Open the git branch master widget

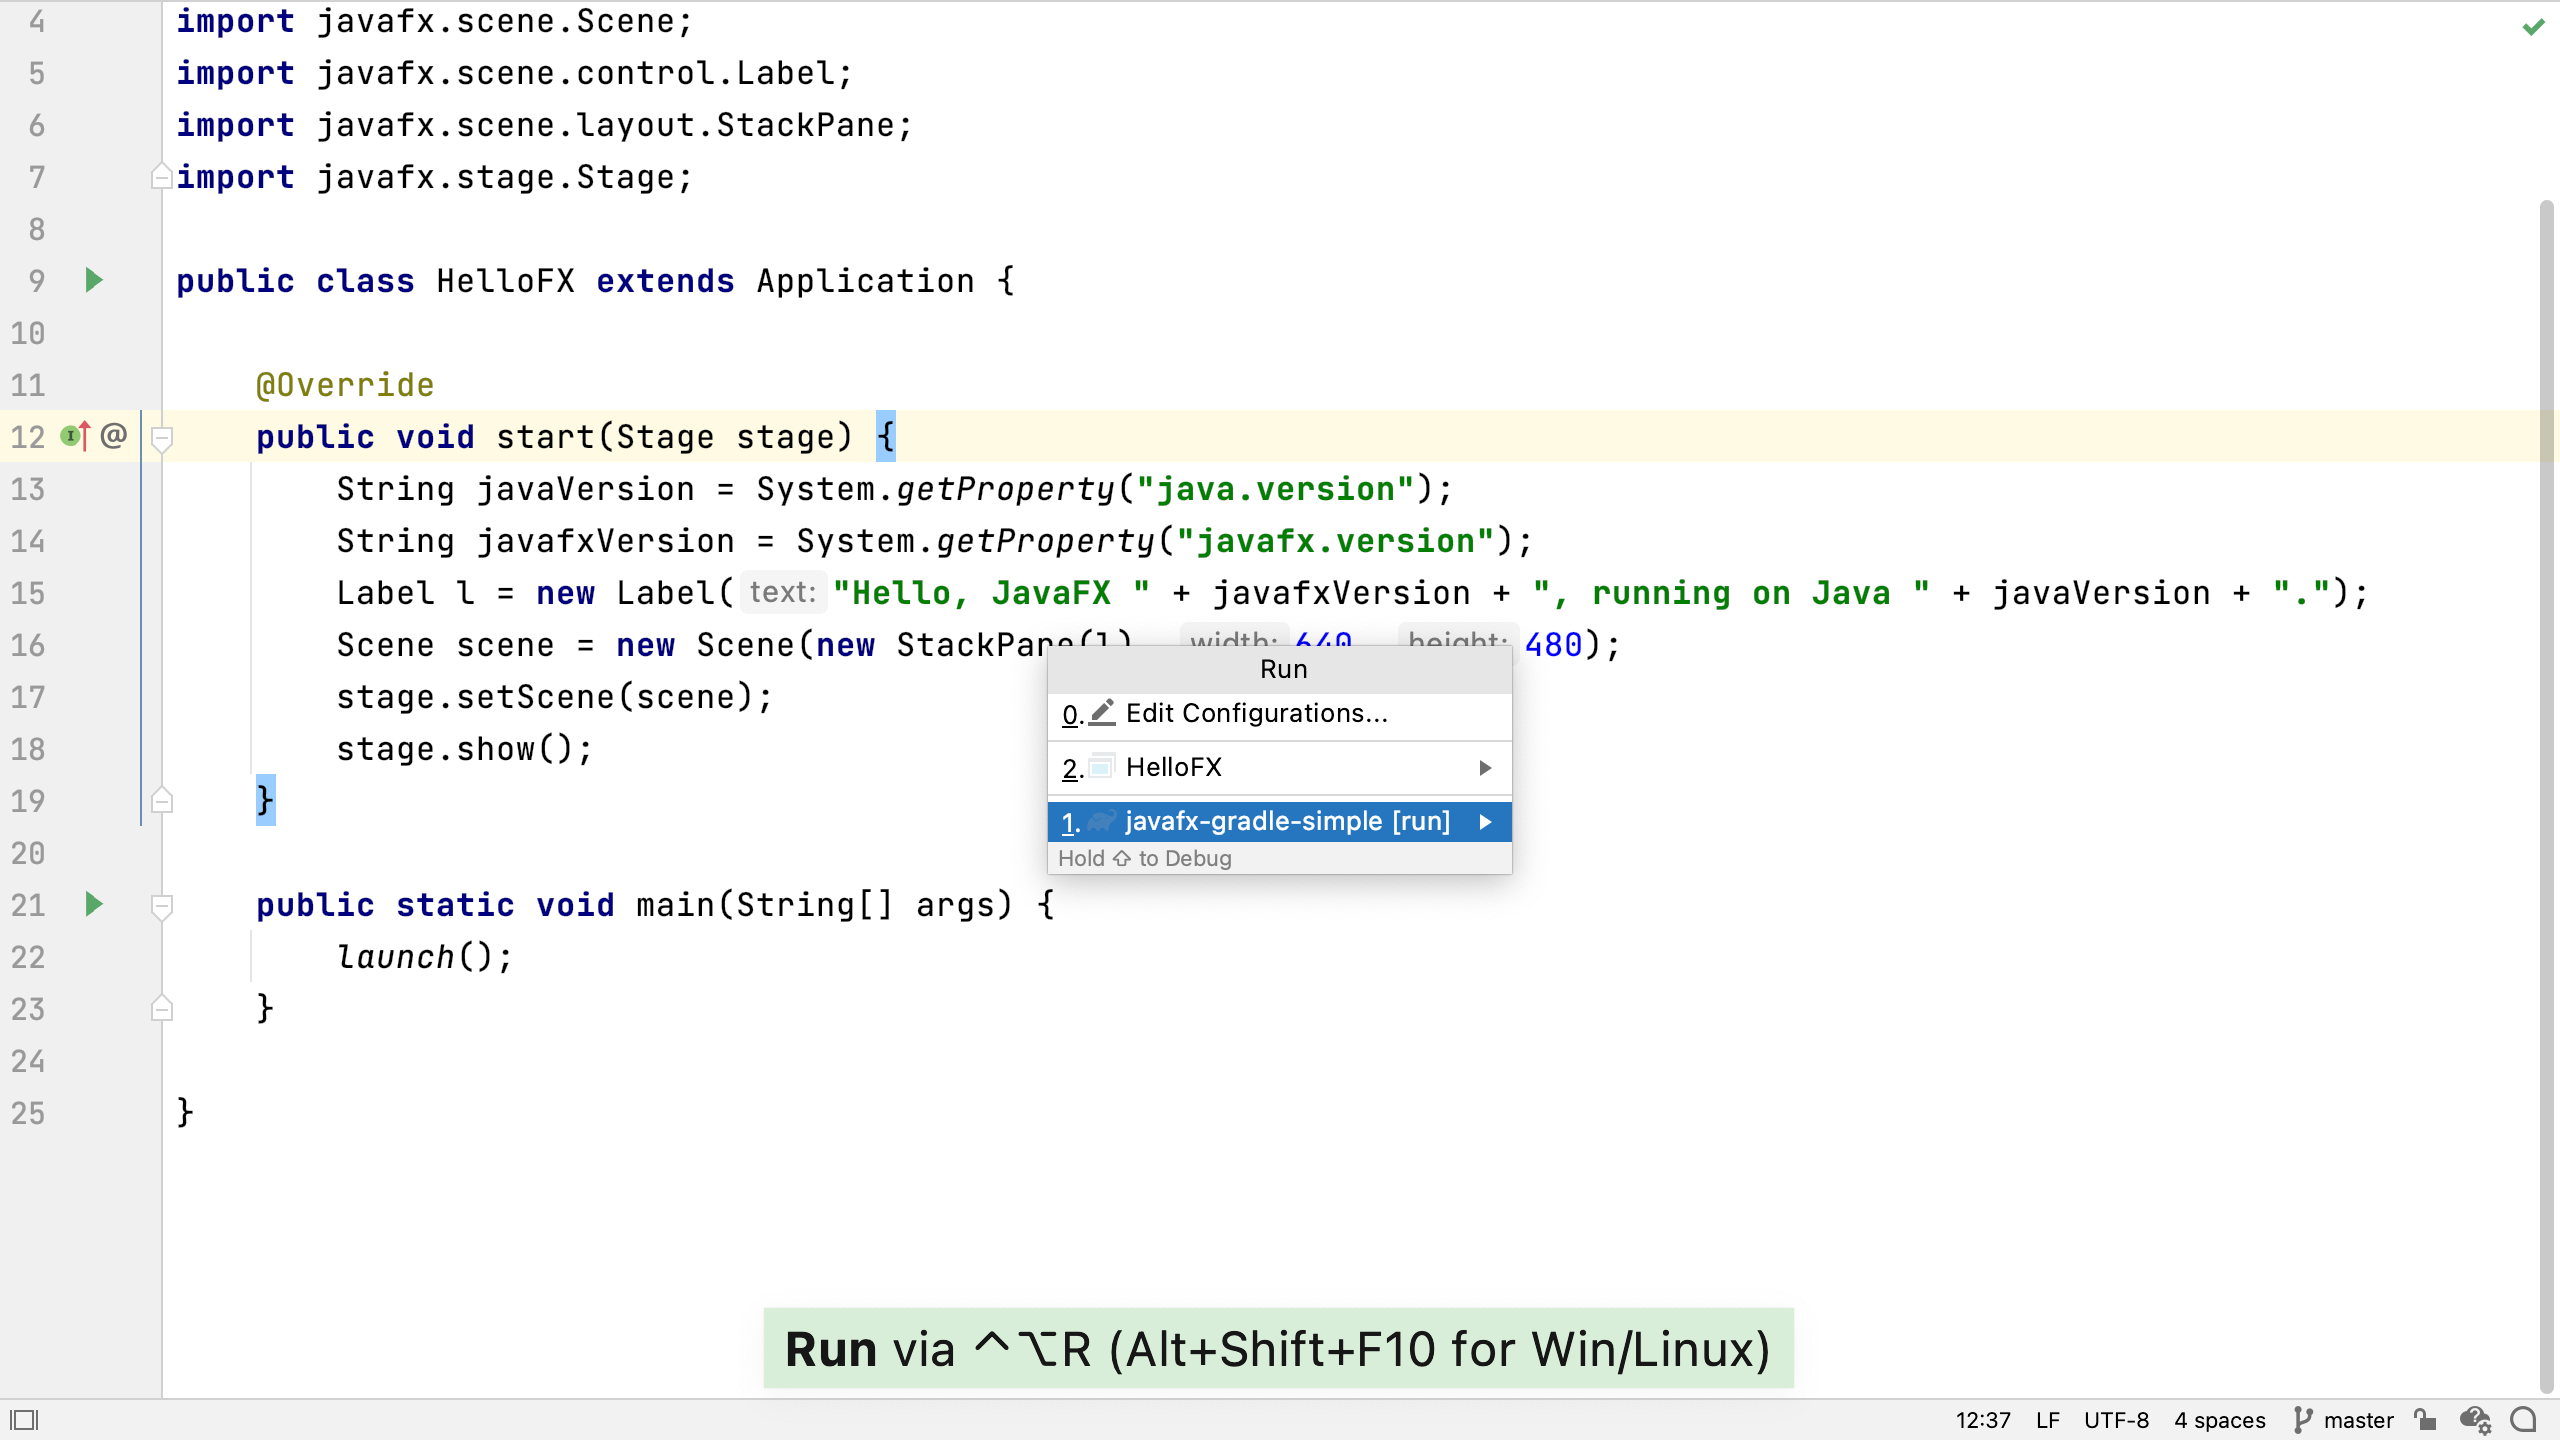point(2344,1420)
